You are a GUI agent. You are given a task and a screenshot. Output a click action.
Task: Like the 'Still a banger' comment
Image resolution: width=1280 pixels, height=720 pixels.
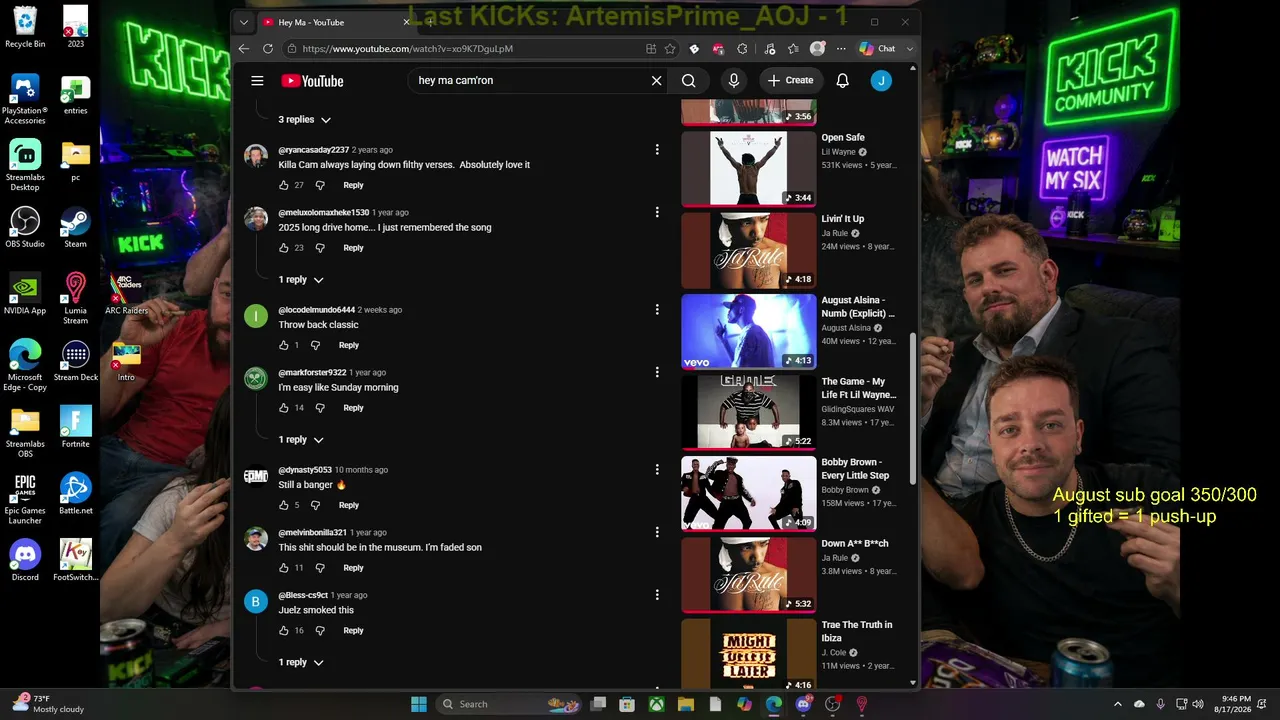pyautogui.click(x=284, y=505)
